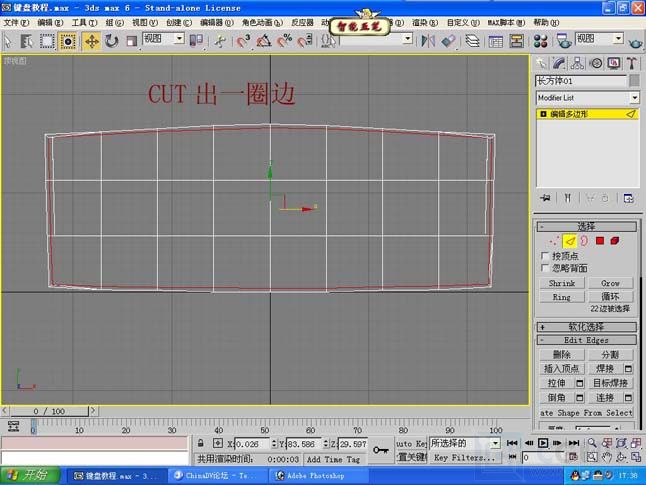Open Configure Modifier Sets
This screenshot has height=485, width=646.
click(x=628, y=198)
